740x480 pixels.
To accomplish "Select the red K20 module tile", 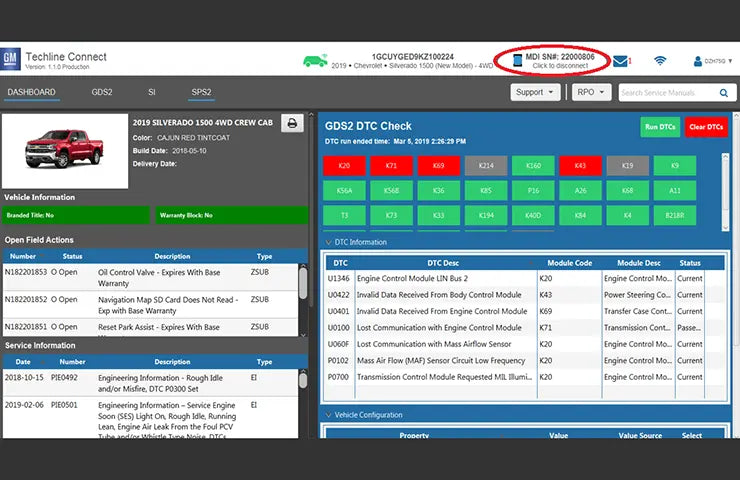I will [345, 165].
